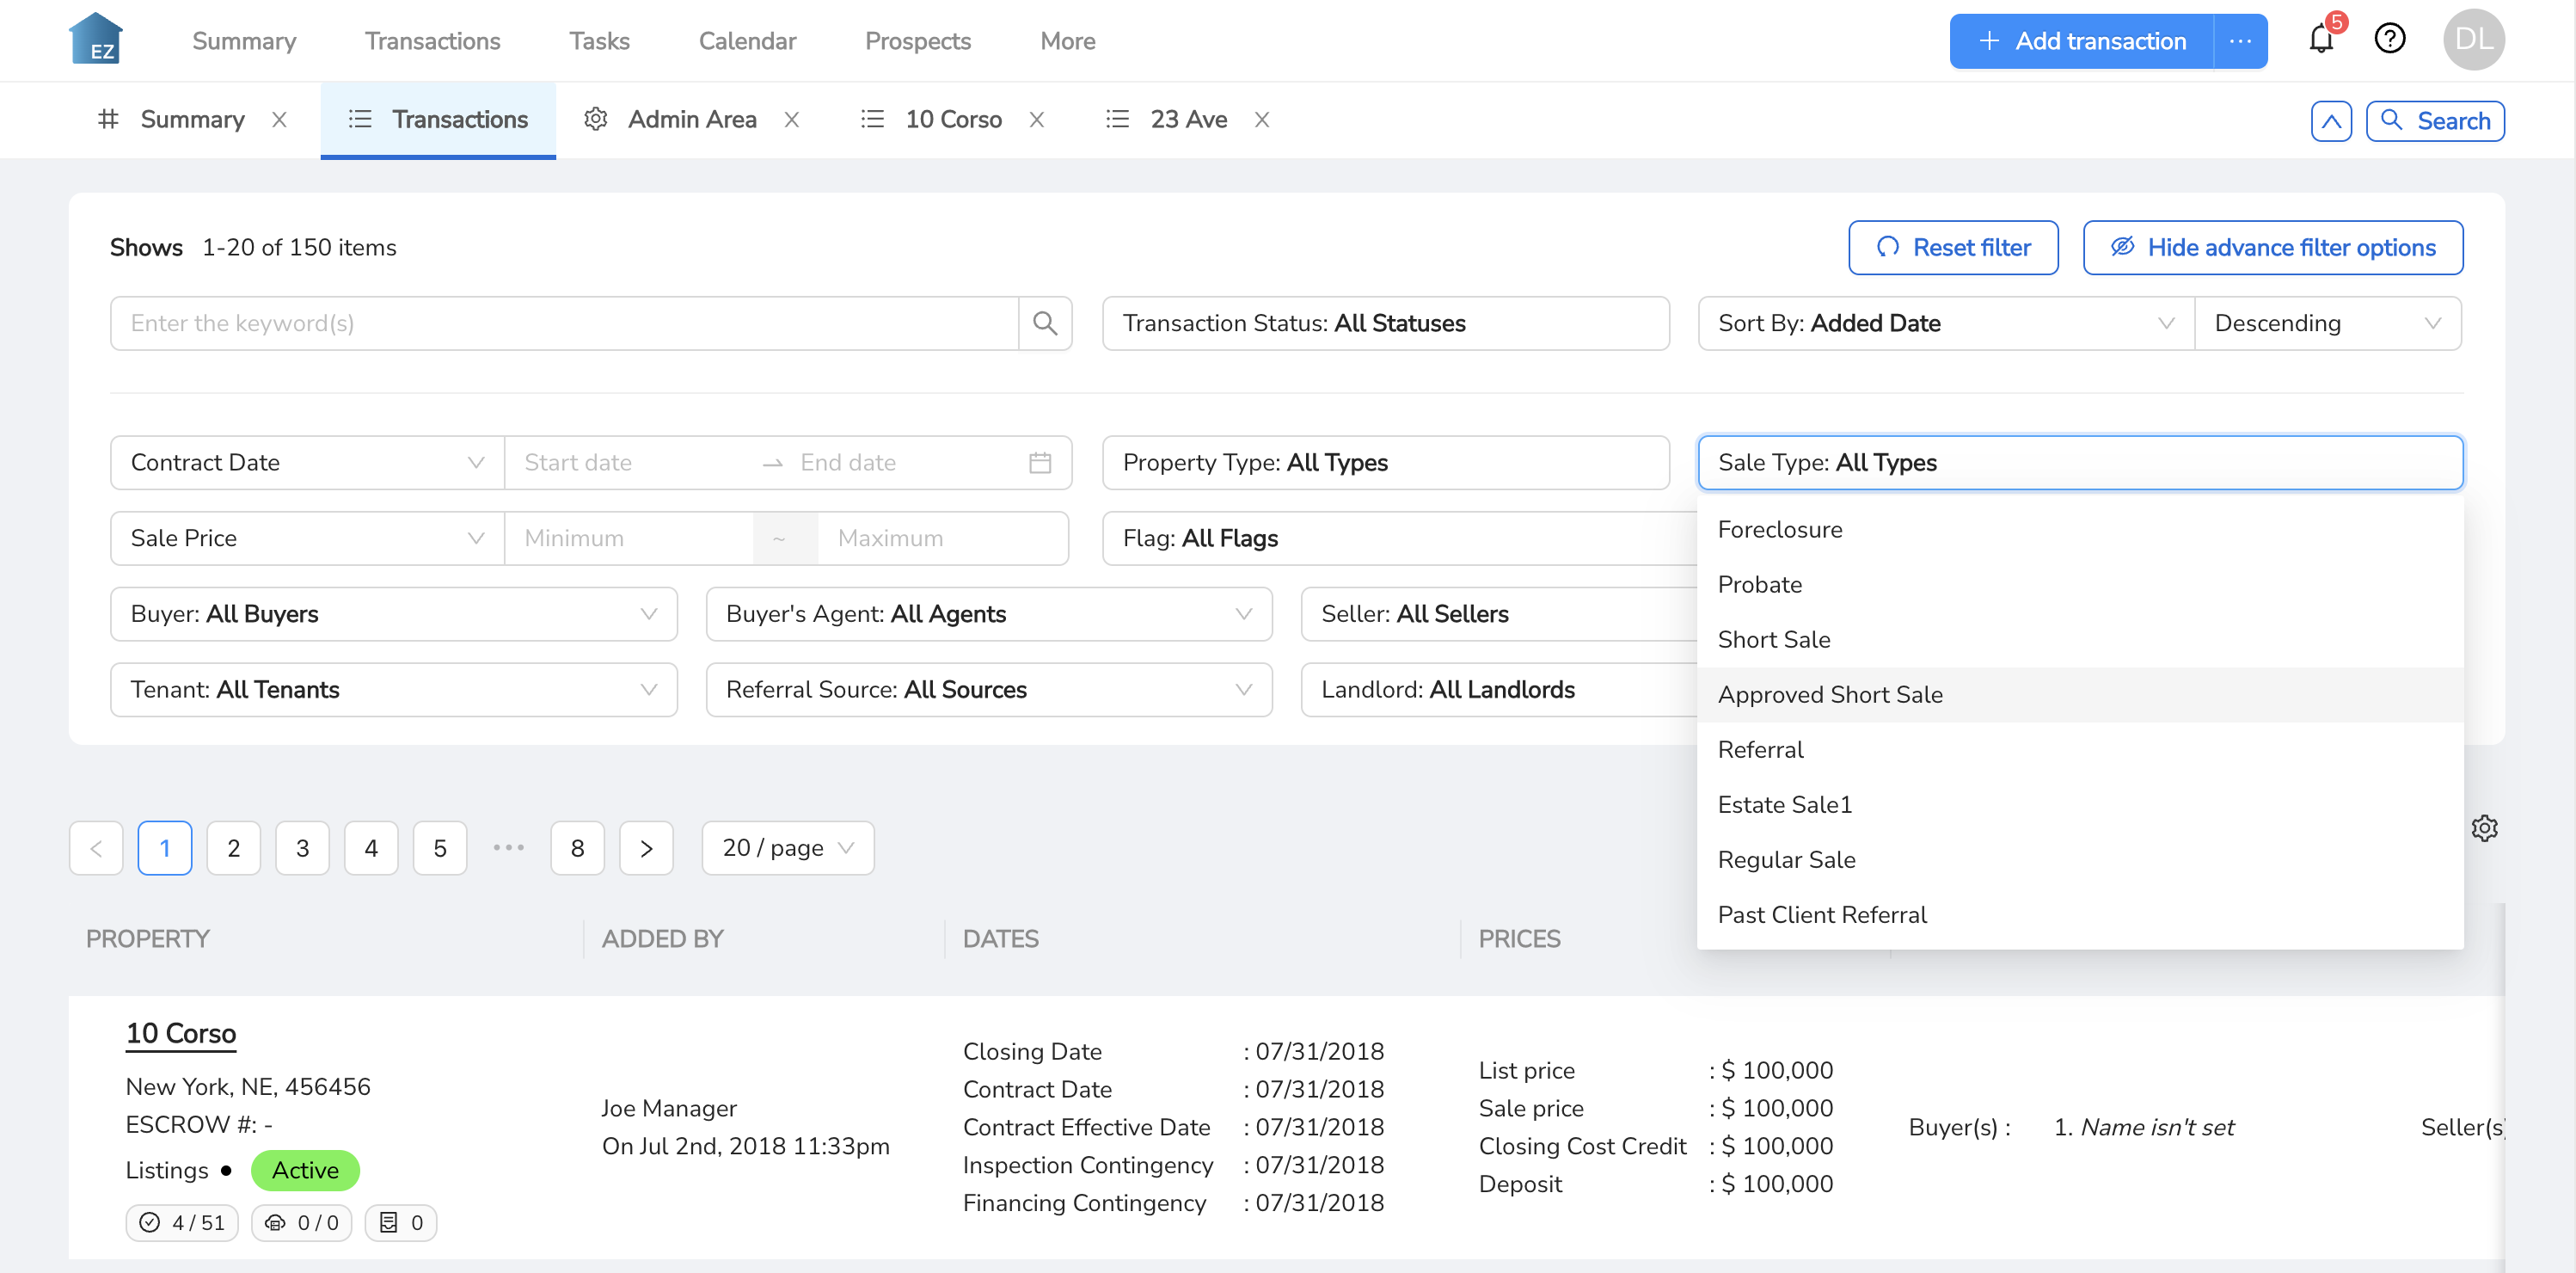The height and width of the screenshot is (1273, 2576).
Task: Open the Prospects menu item
Action: (x=917, y=41)
